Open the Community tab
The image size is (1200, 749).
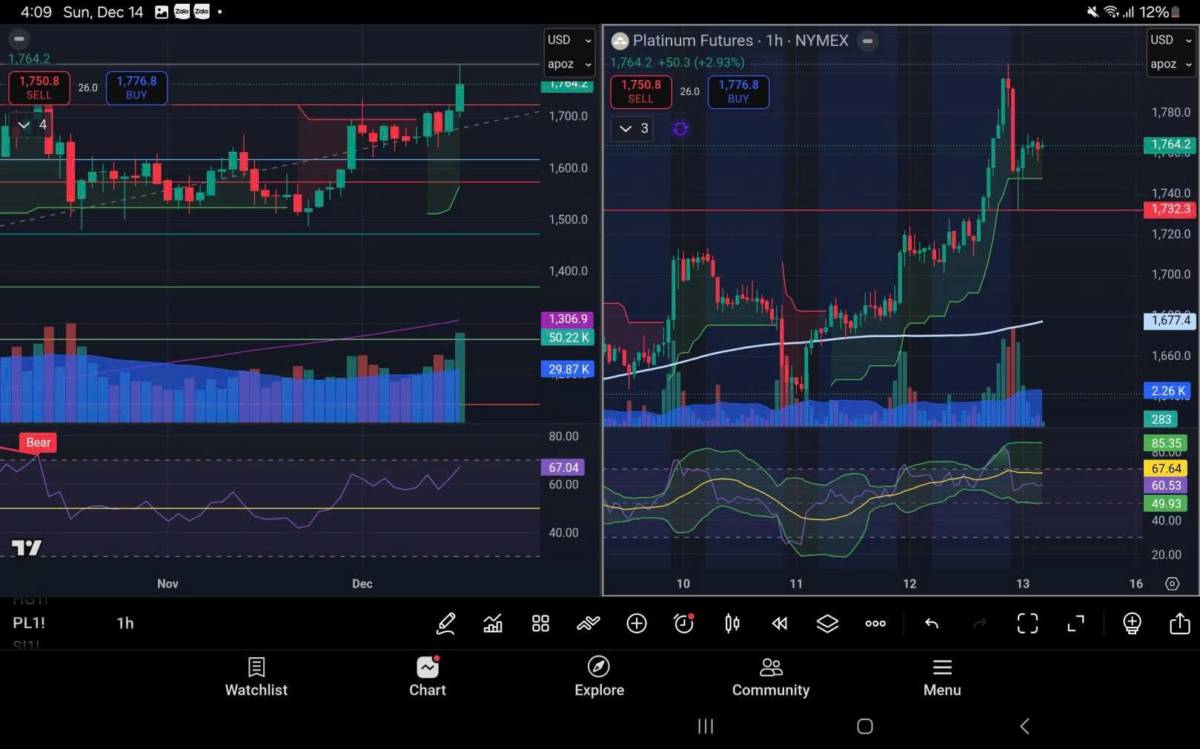tap(771, 677)
